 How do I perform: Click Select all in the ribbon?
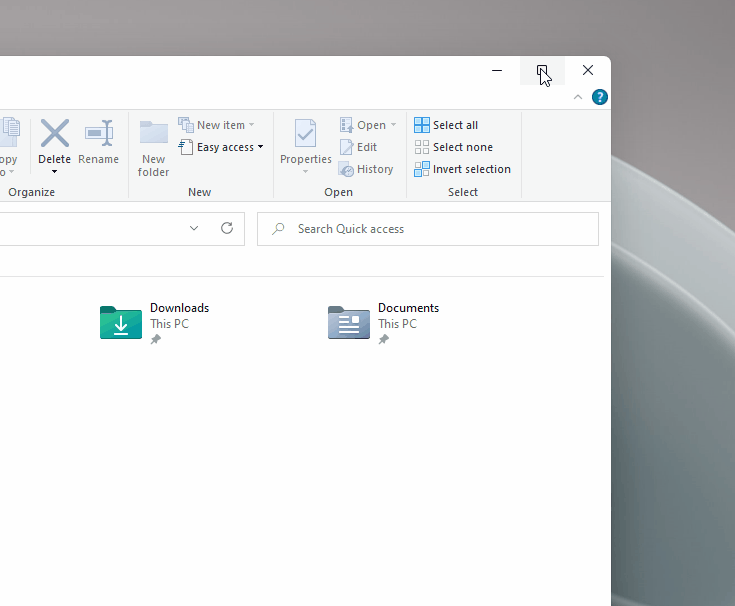[446, 125]
